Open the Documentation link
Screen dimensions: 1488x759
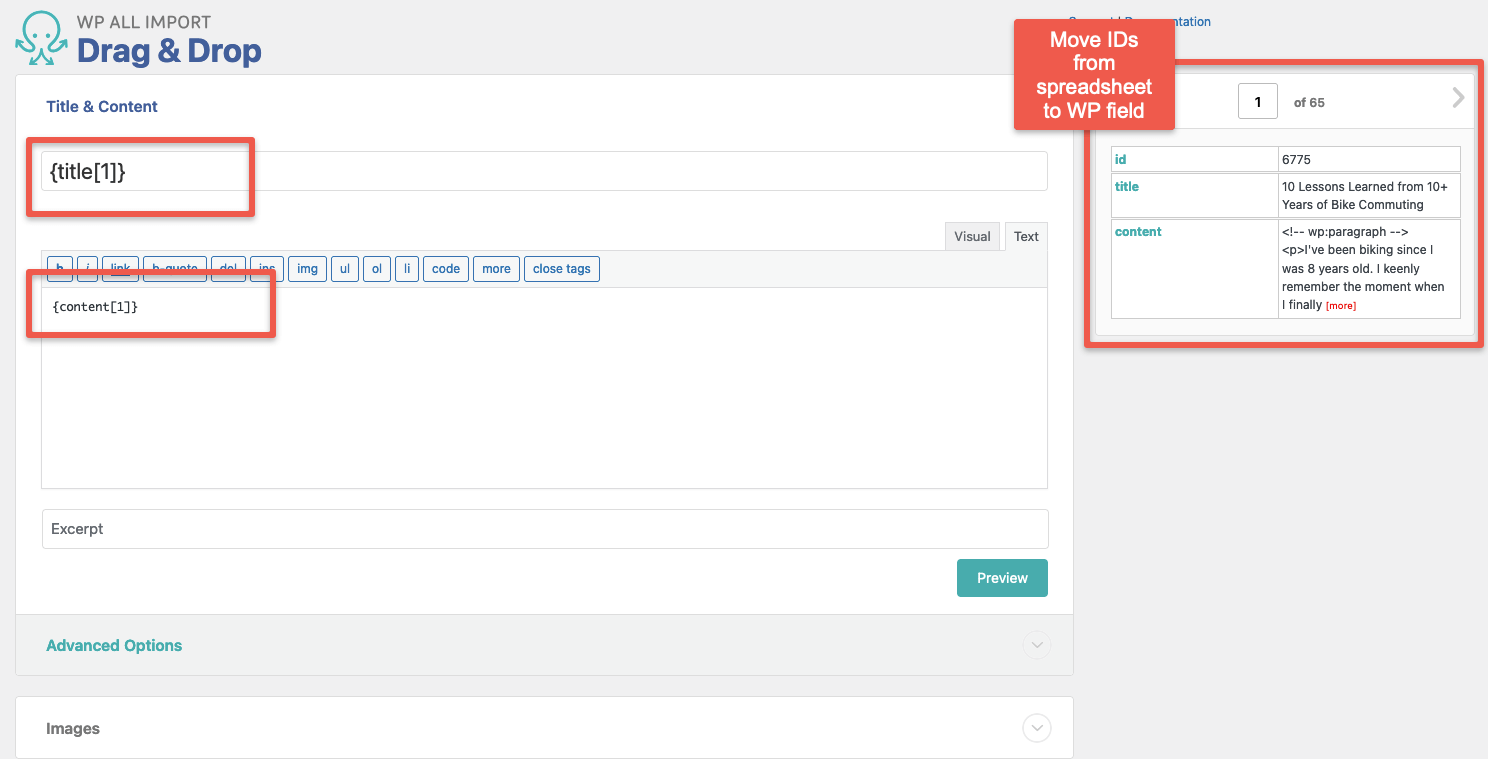(1168, 21)
